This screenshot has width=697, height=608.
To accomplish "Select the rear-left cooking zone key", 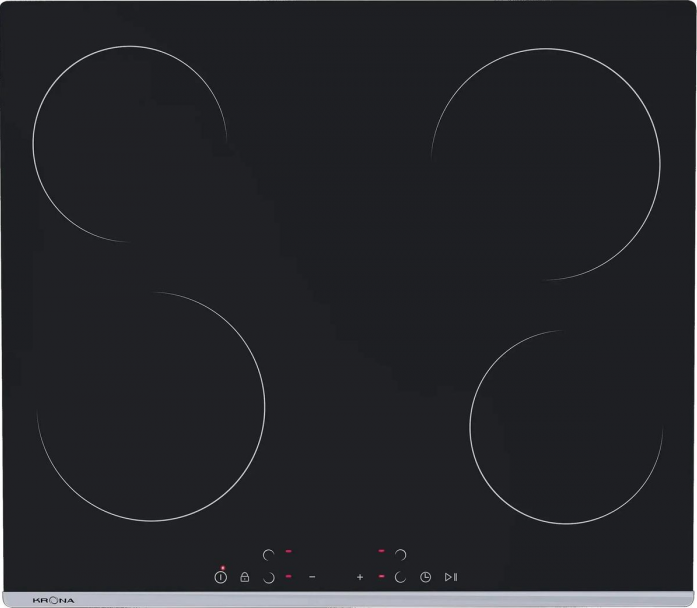I will tap(268, 555).
